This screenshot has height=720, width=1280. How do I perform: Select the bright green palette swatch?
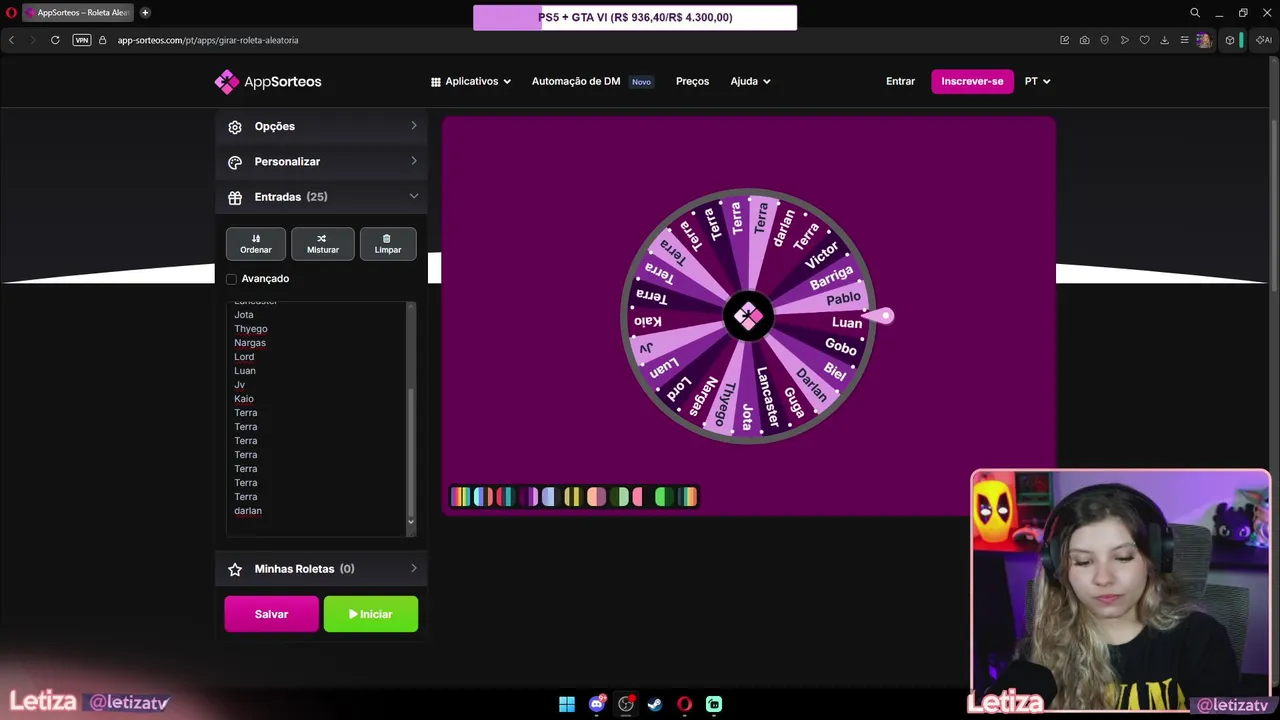point(665,496)
